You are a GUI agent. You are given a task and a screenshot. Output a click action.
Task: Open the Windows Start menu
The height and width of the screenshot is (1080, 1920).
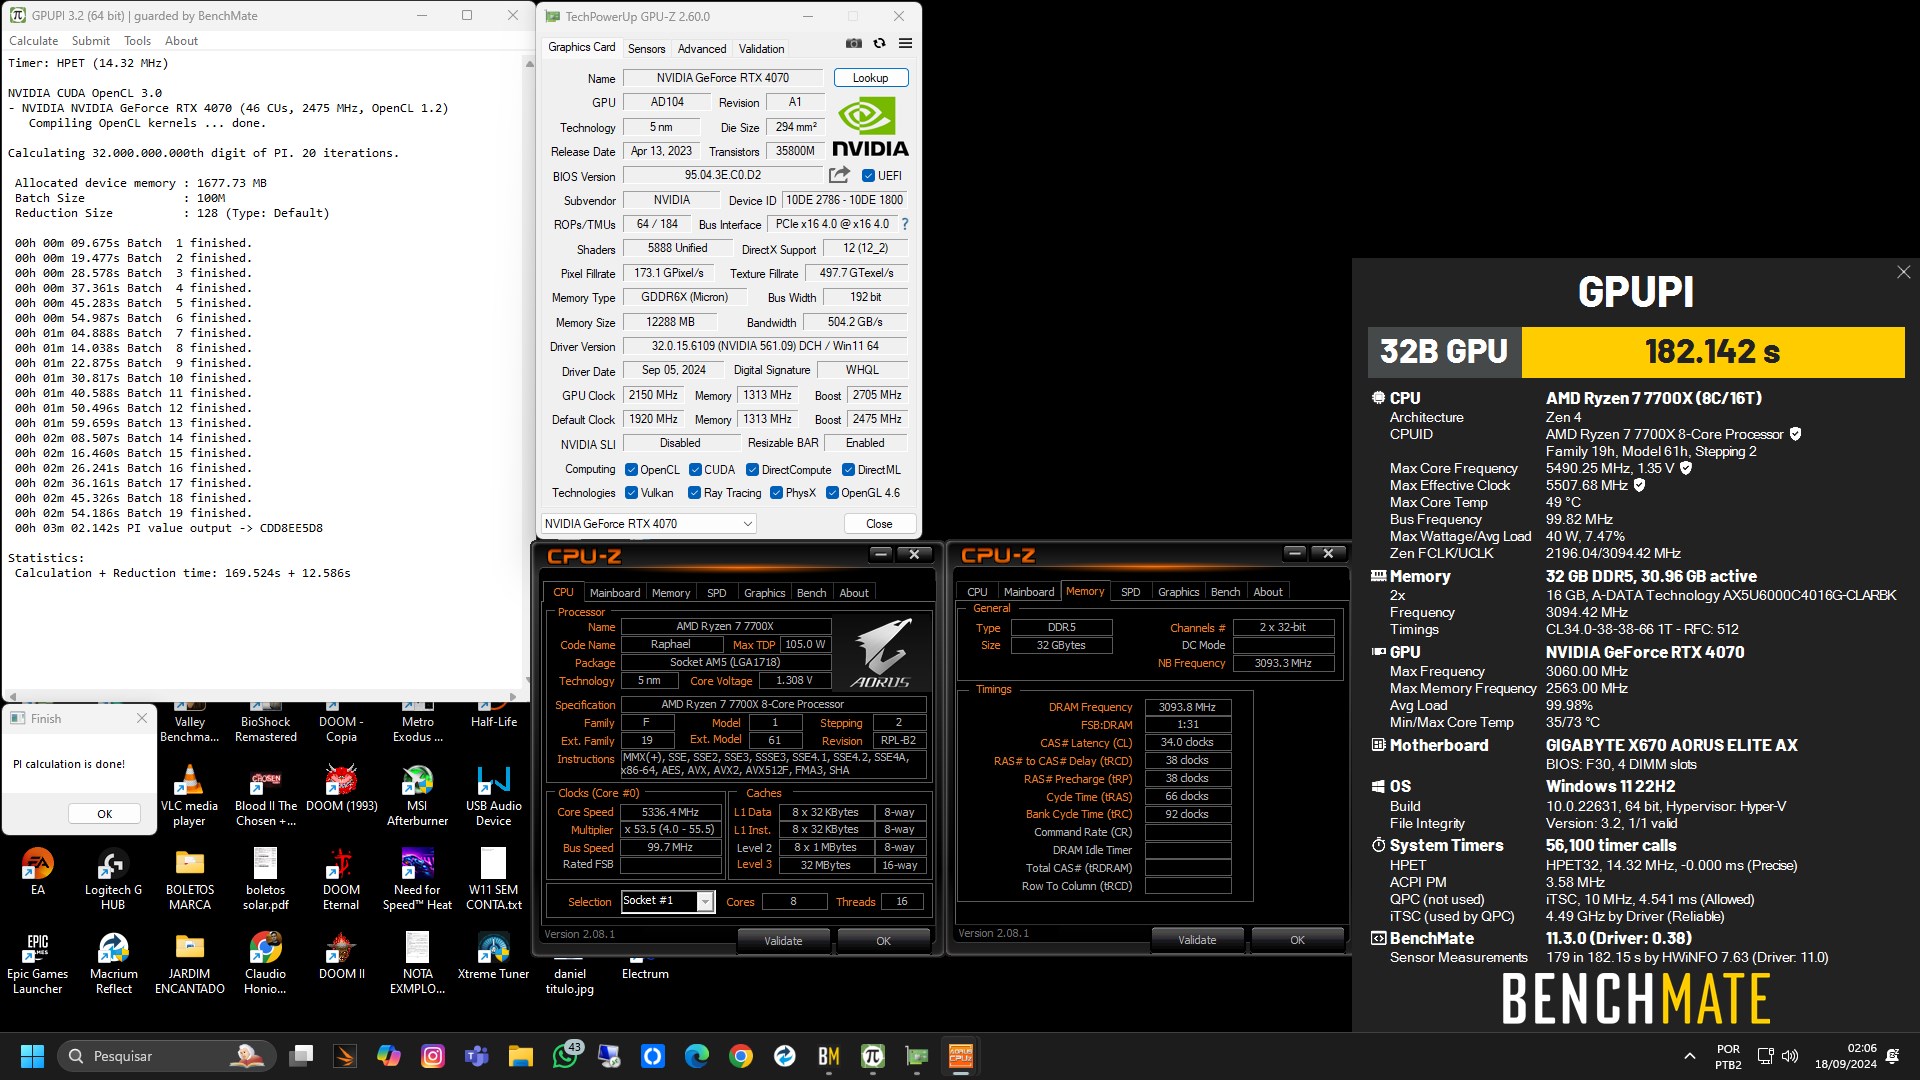coord(32,1056)
